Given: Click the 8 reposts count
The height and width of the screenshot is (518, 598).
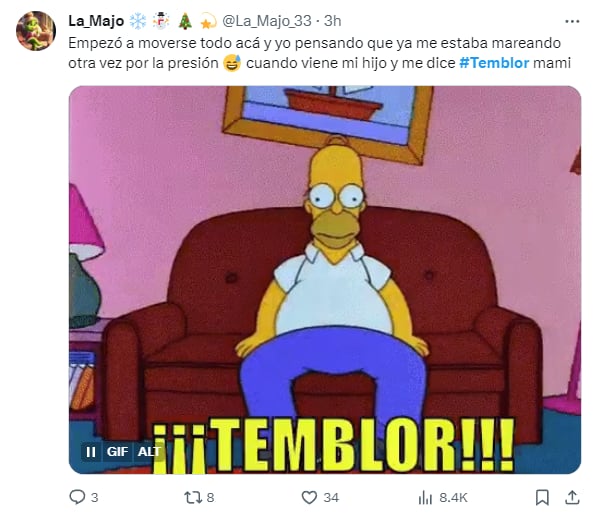Looking at the screenshot, I should (x=210, y=498).
